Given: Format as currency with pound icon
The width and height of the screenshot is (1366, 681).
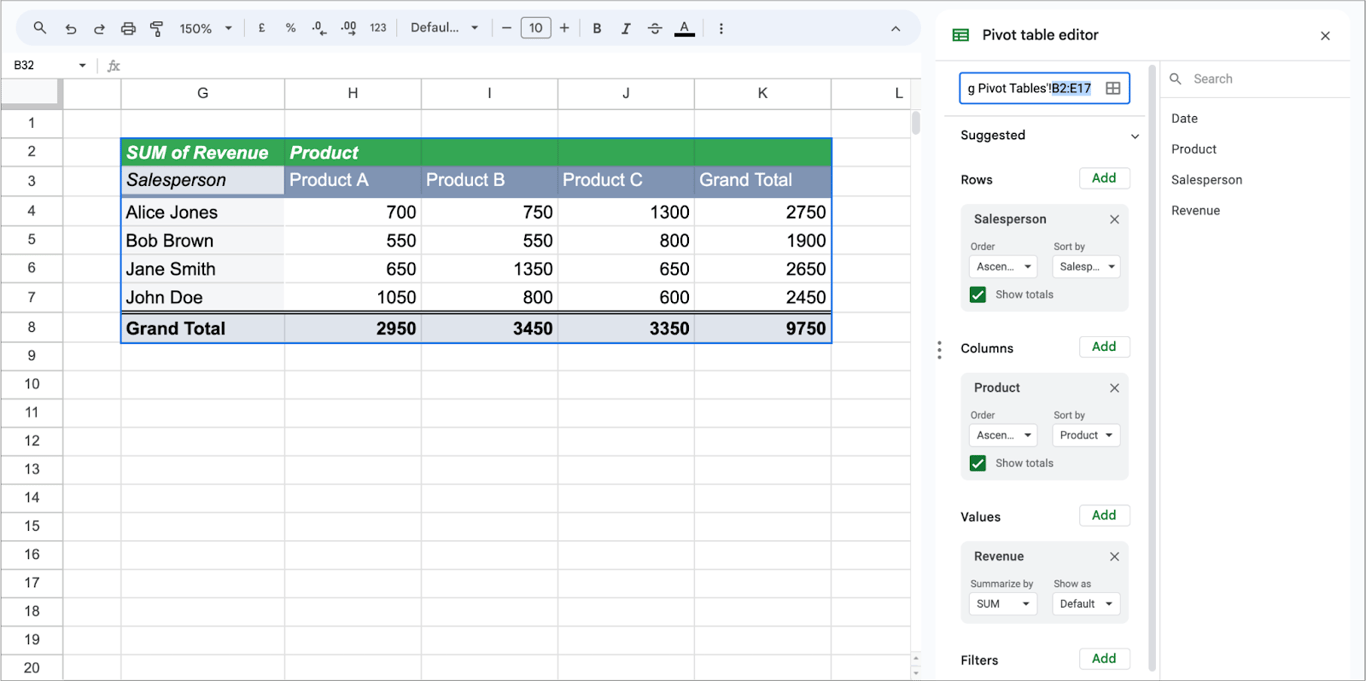Looking at the screenshot, I should [x=262, y=28].
